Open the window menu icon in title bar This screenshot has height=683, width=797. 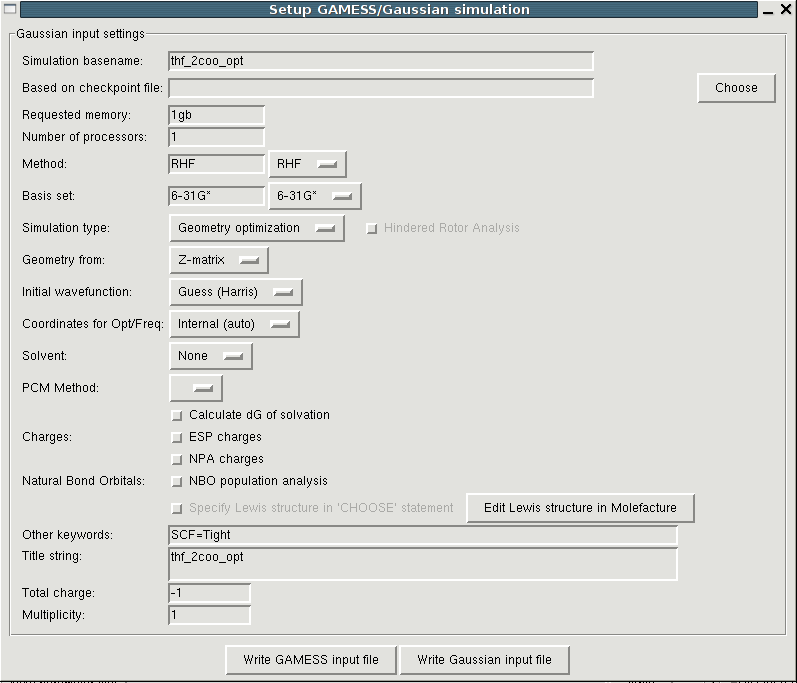10,10
